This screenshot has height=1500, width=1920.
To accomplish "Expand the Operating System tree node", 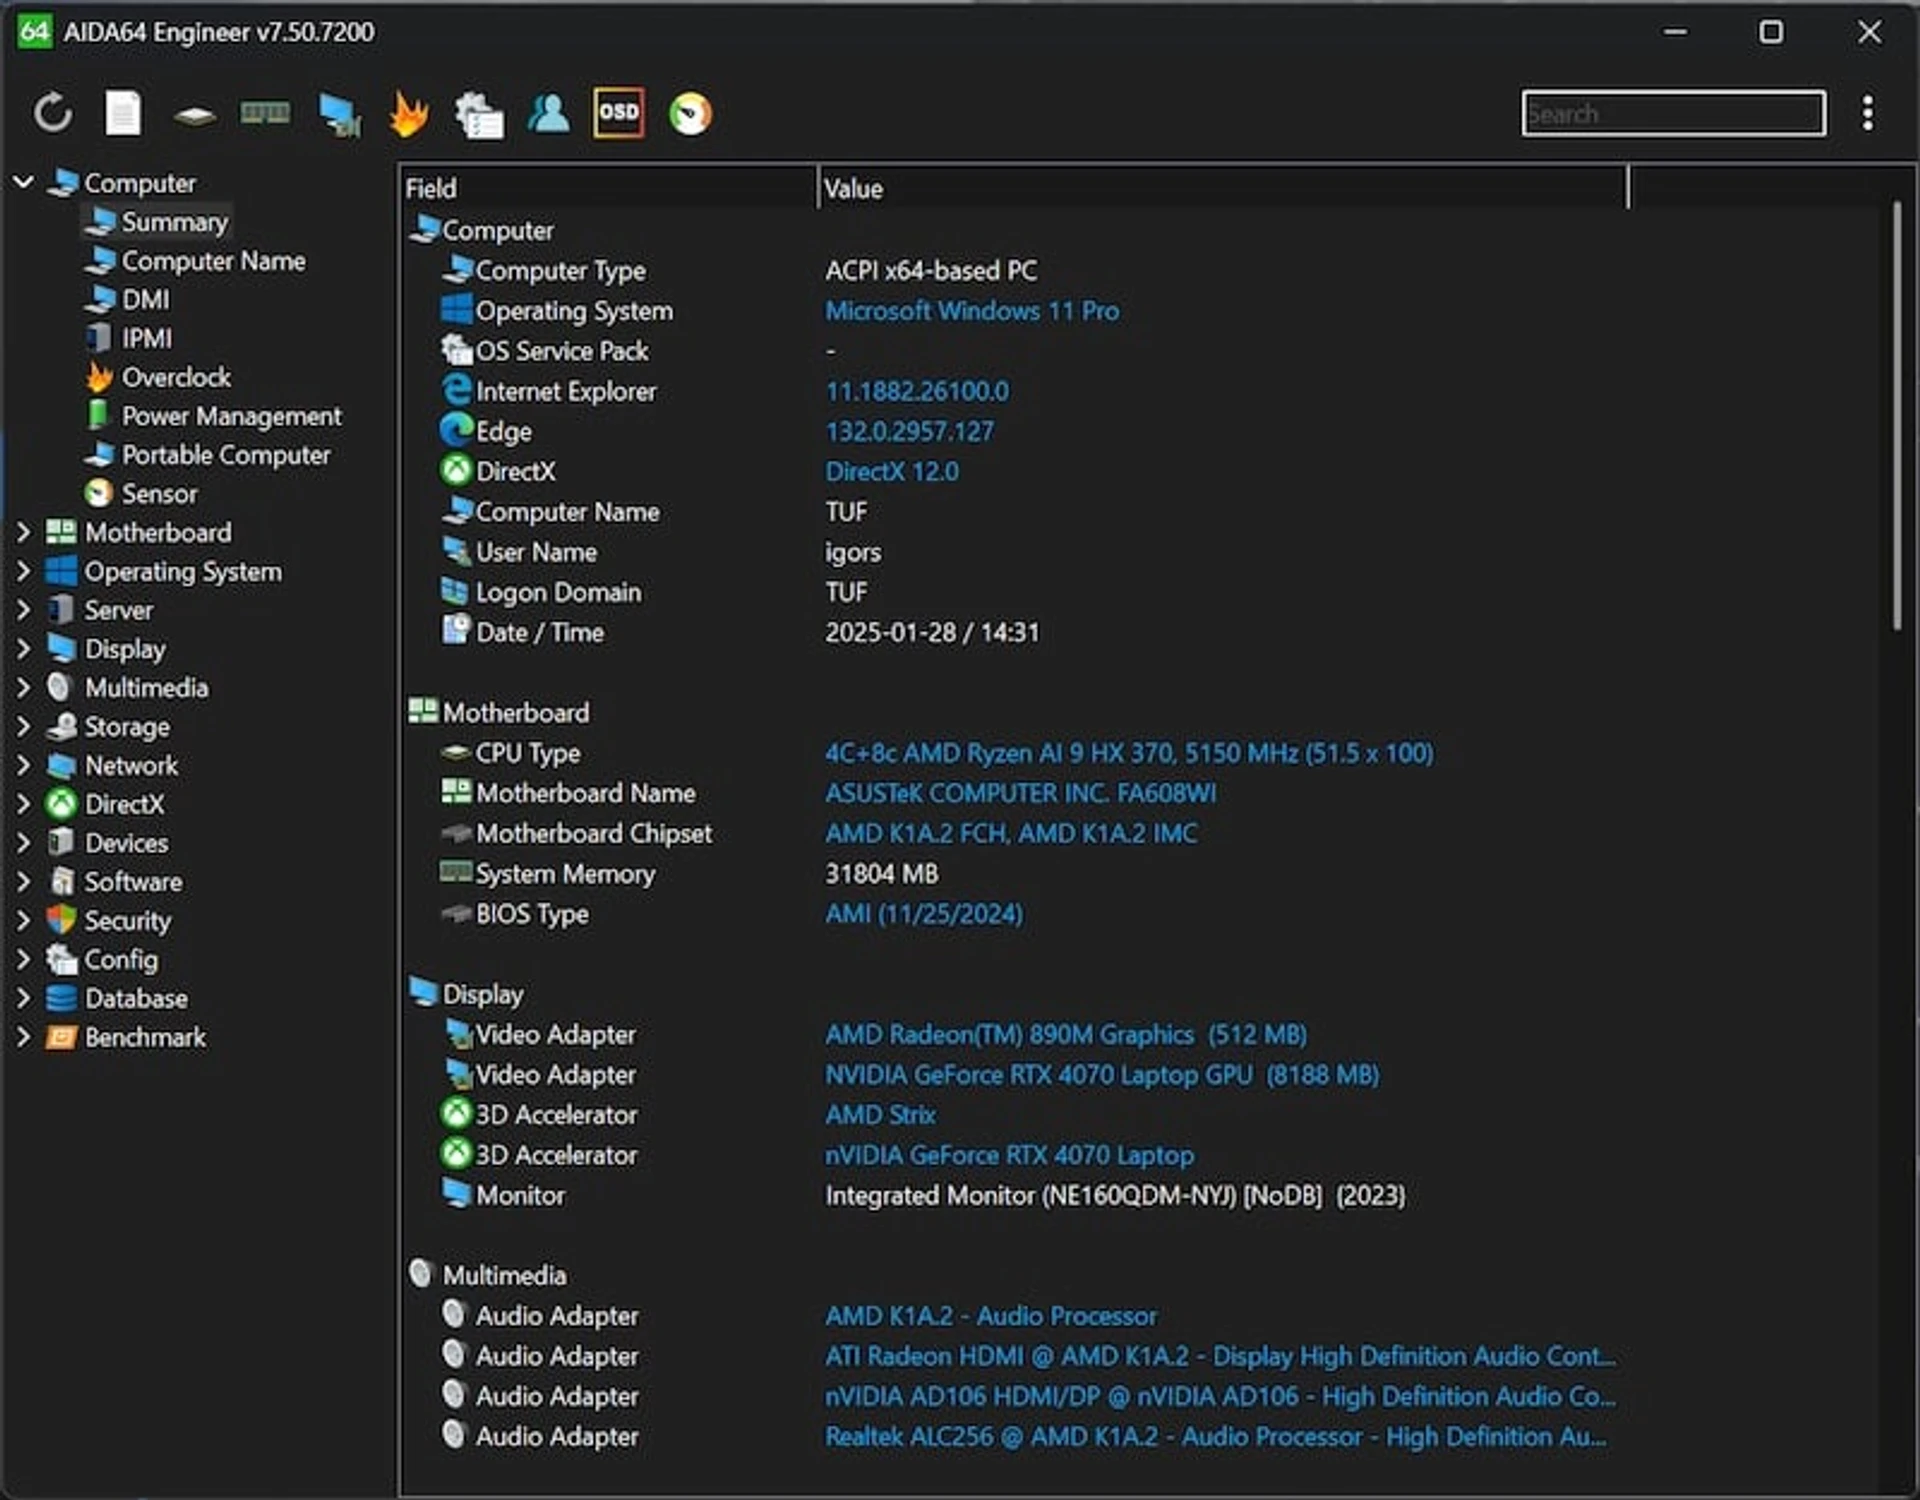I will point(23,570).
